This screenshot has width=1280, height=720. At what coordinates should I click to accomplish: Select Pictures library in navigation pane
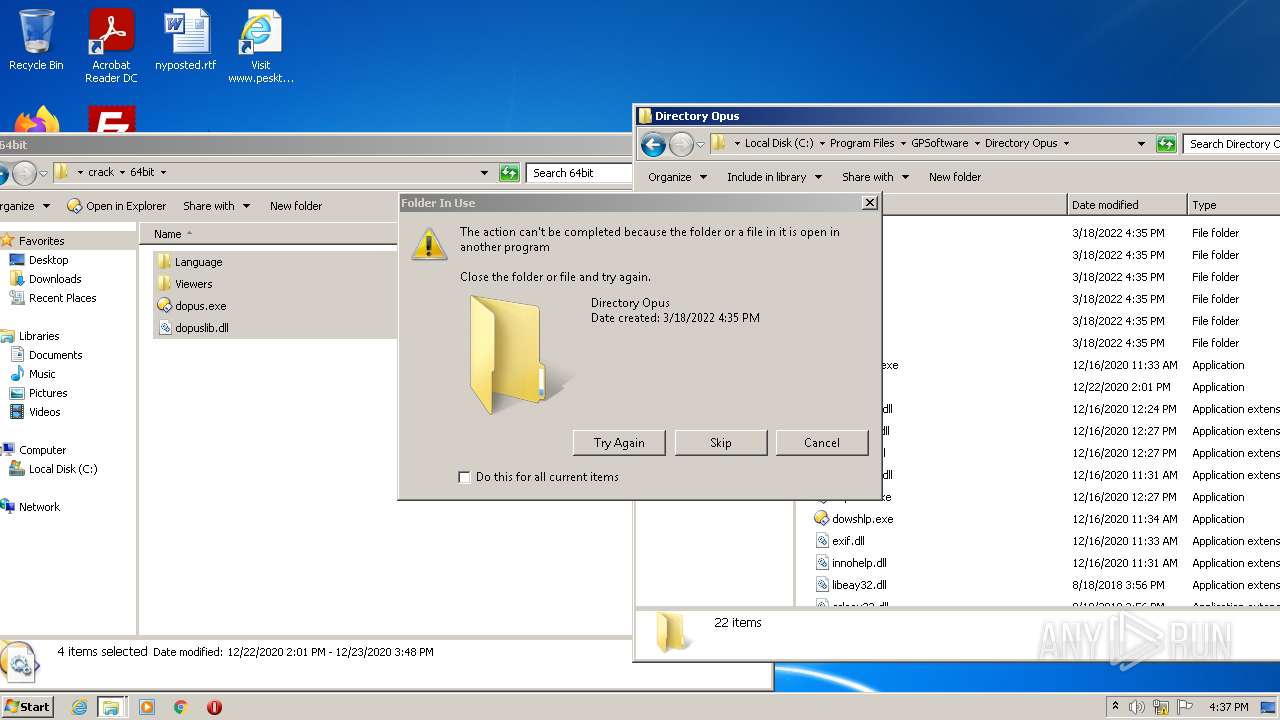(48, 393)
